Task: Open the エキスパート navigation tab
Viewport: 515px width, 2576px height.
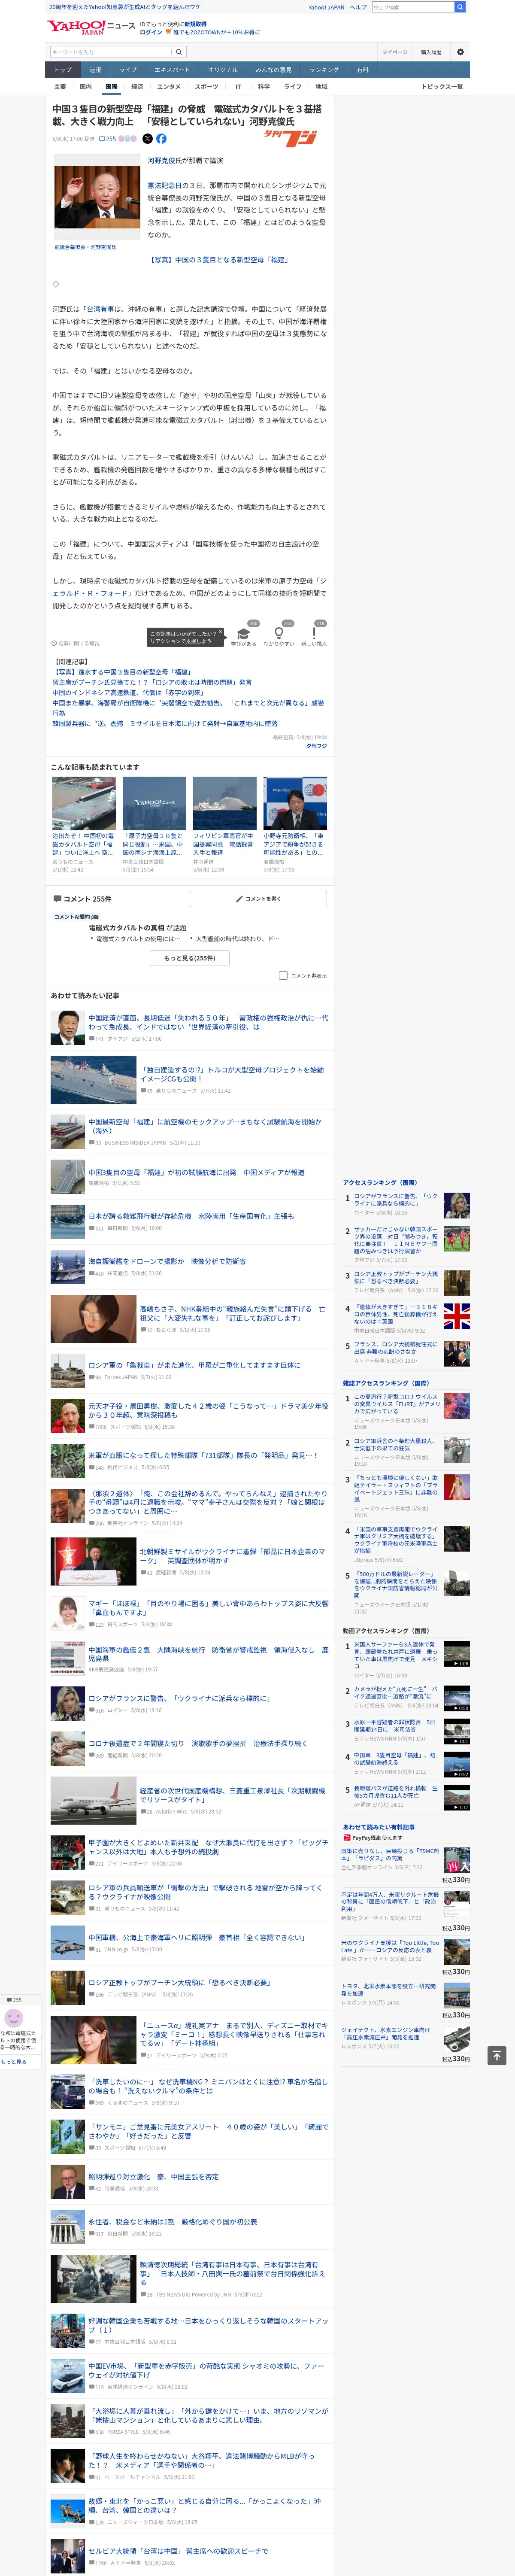Action: point(172,70)
